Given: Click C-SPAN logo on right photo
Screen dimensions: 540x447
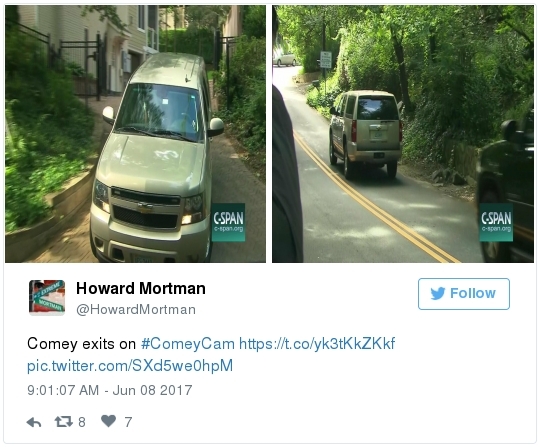Looking at the screenshot, I should (496, 222).
